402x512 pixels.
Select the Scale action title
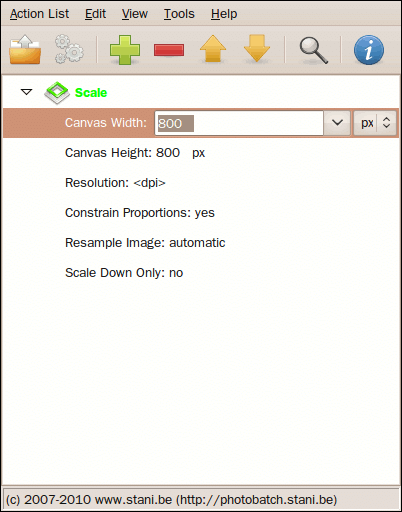pos(91,93)
